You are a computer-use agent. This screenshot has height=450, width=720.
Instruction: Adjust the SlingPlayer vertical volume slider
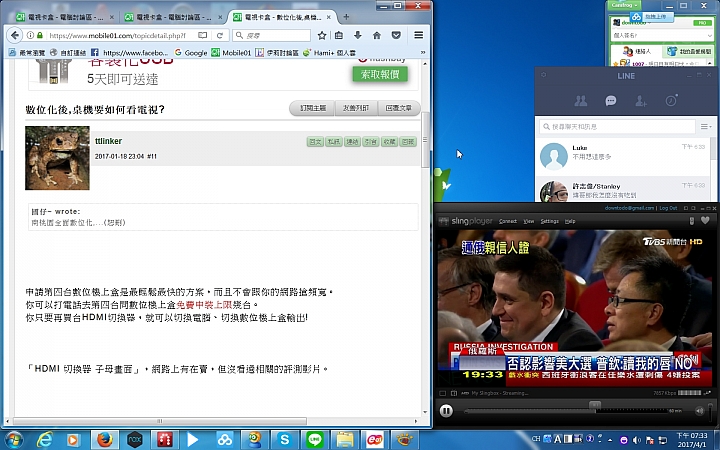[x=711, y=411]
